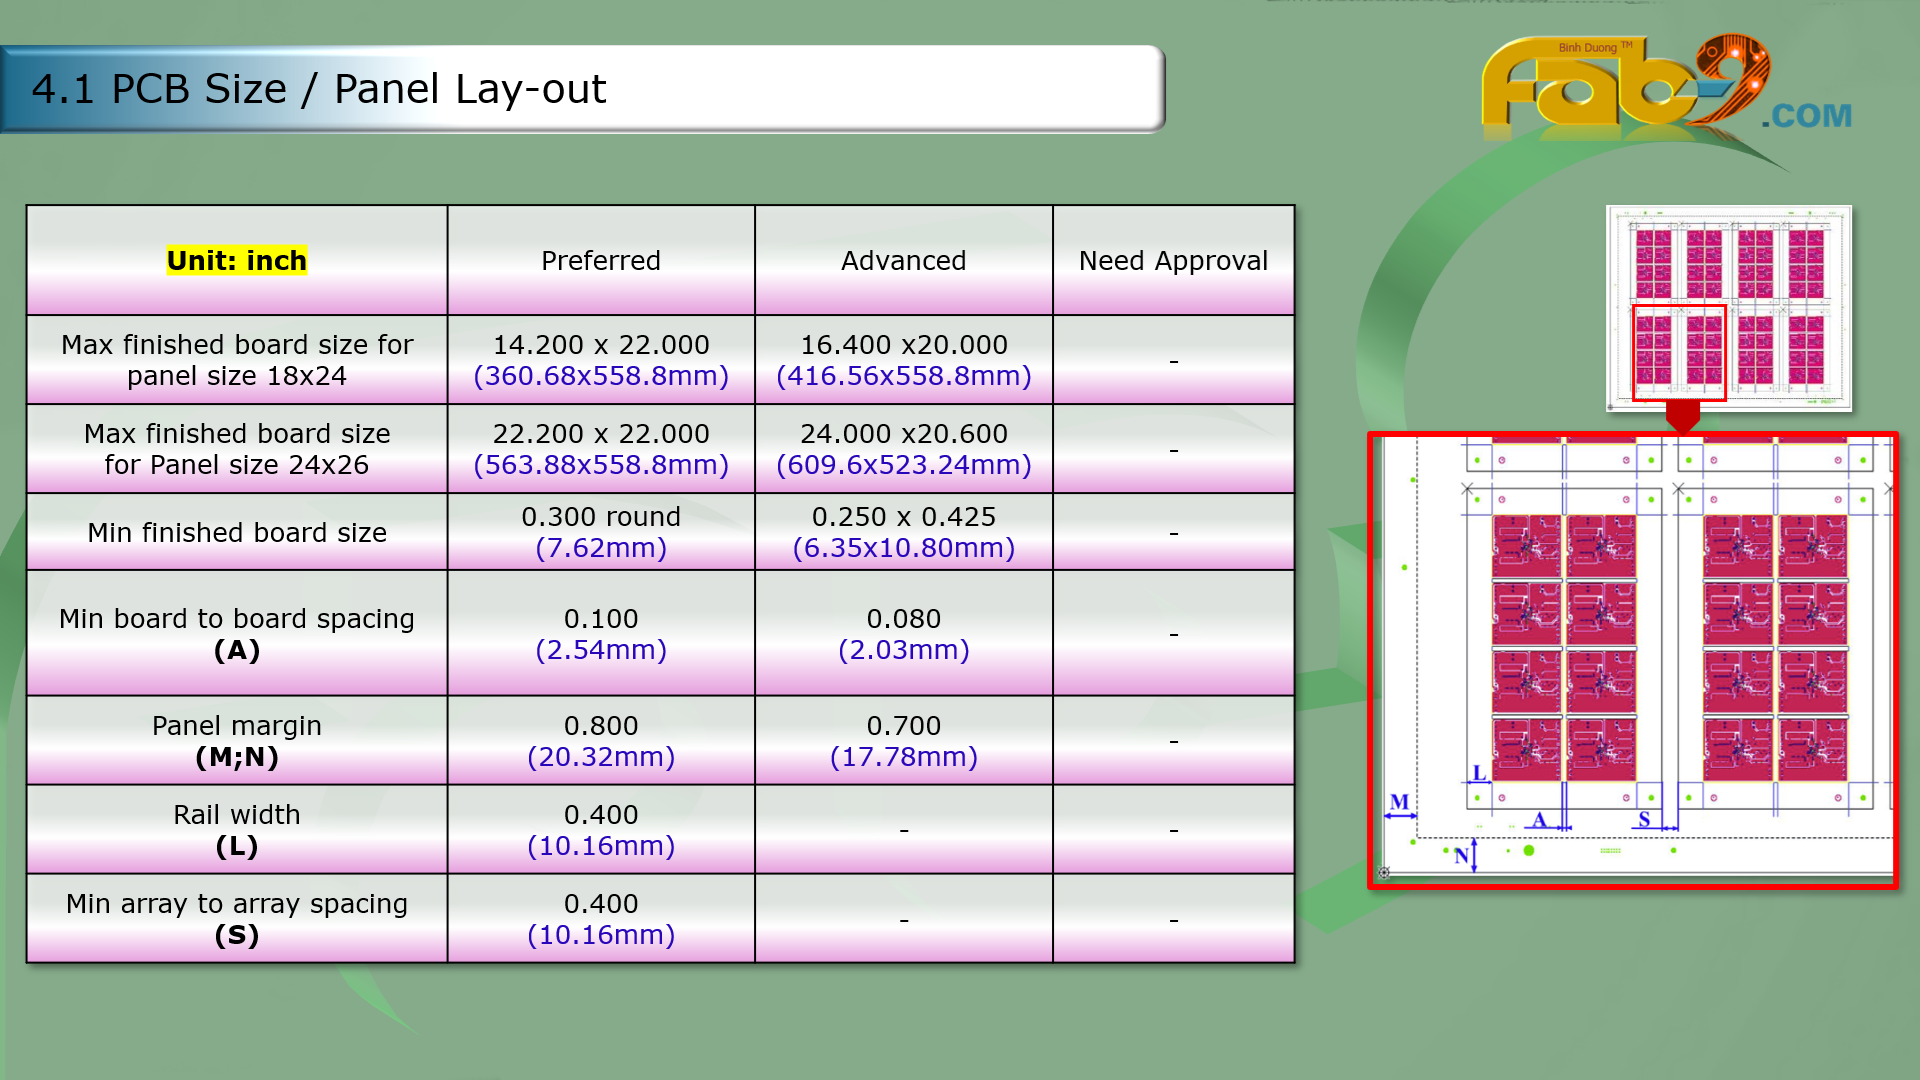Click the M margin label in the diagram
Viewport: 1920px width, 1080px height.
(1399, 802)
